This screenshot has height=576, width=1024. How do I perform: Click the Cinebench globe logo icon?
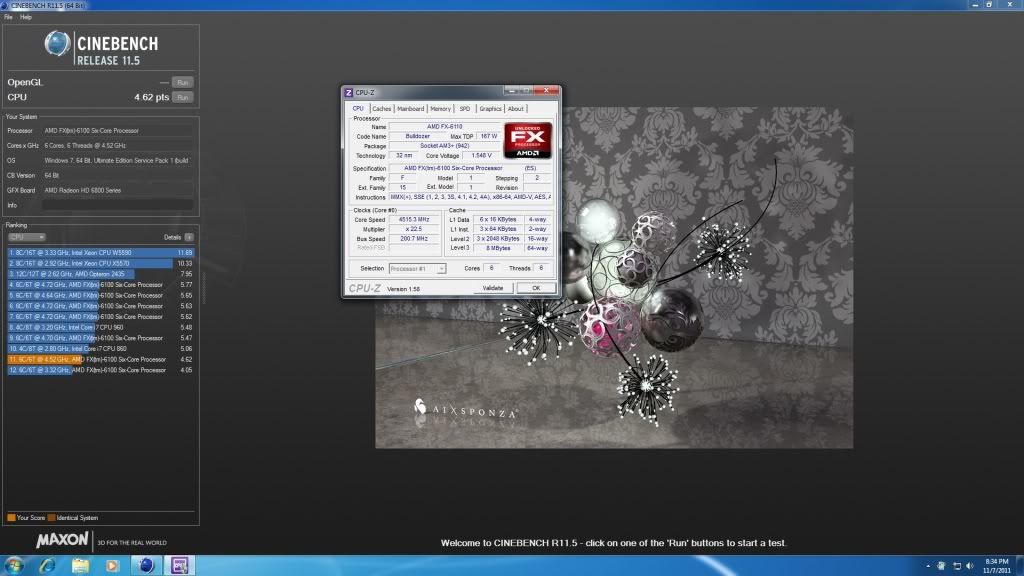(57, 44)
